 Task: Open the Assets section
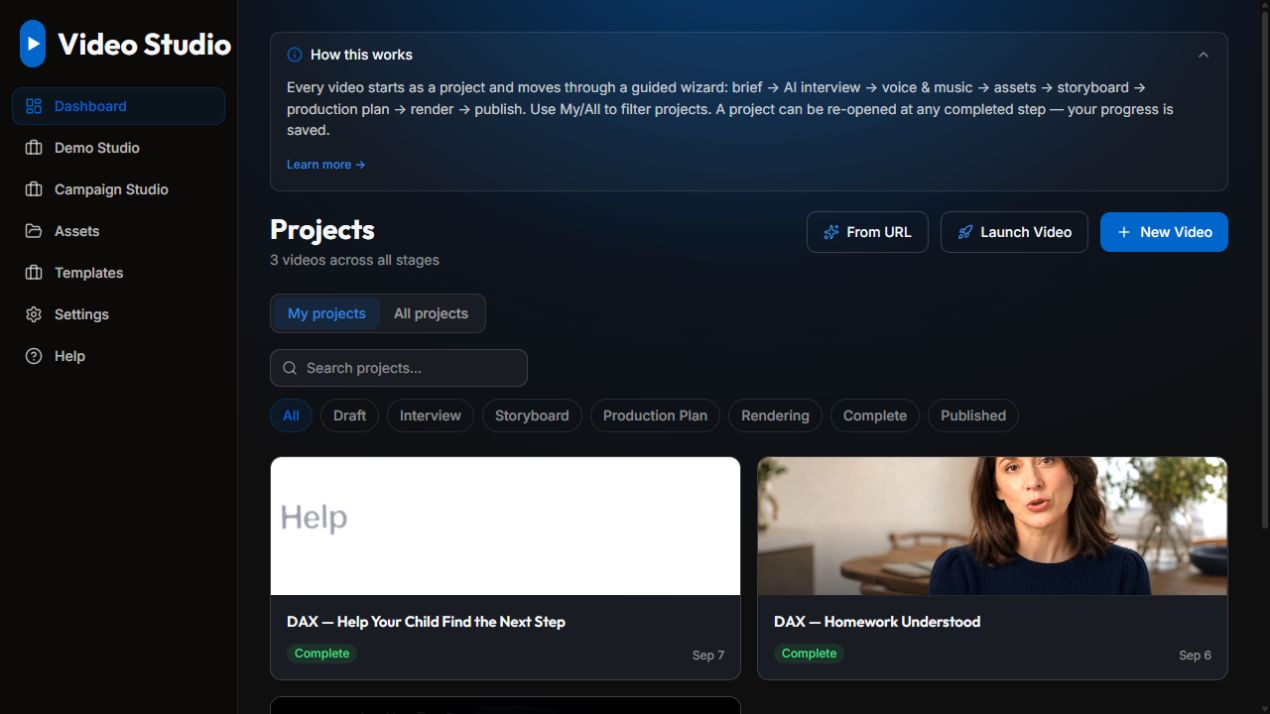pos(118,231)
